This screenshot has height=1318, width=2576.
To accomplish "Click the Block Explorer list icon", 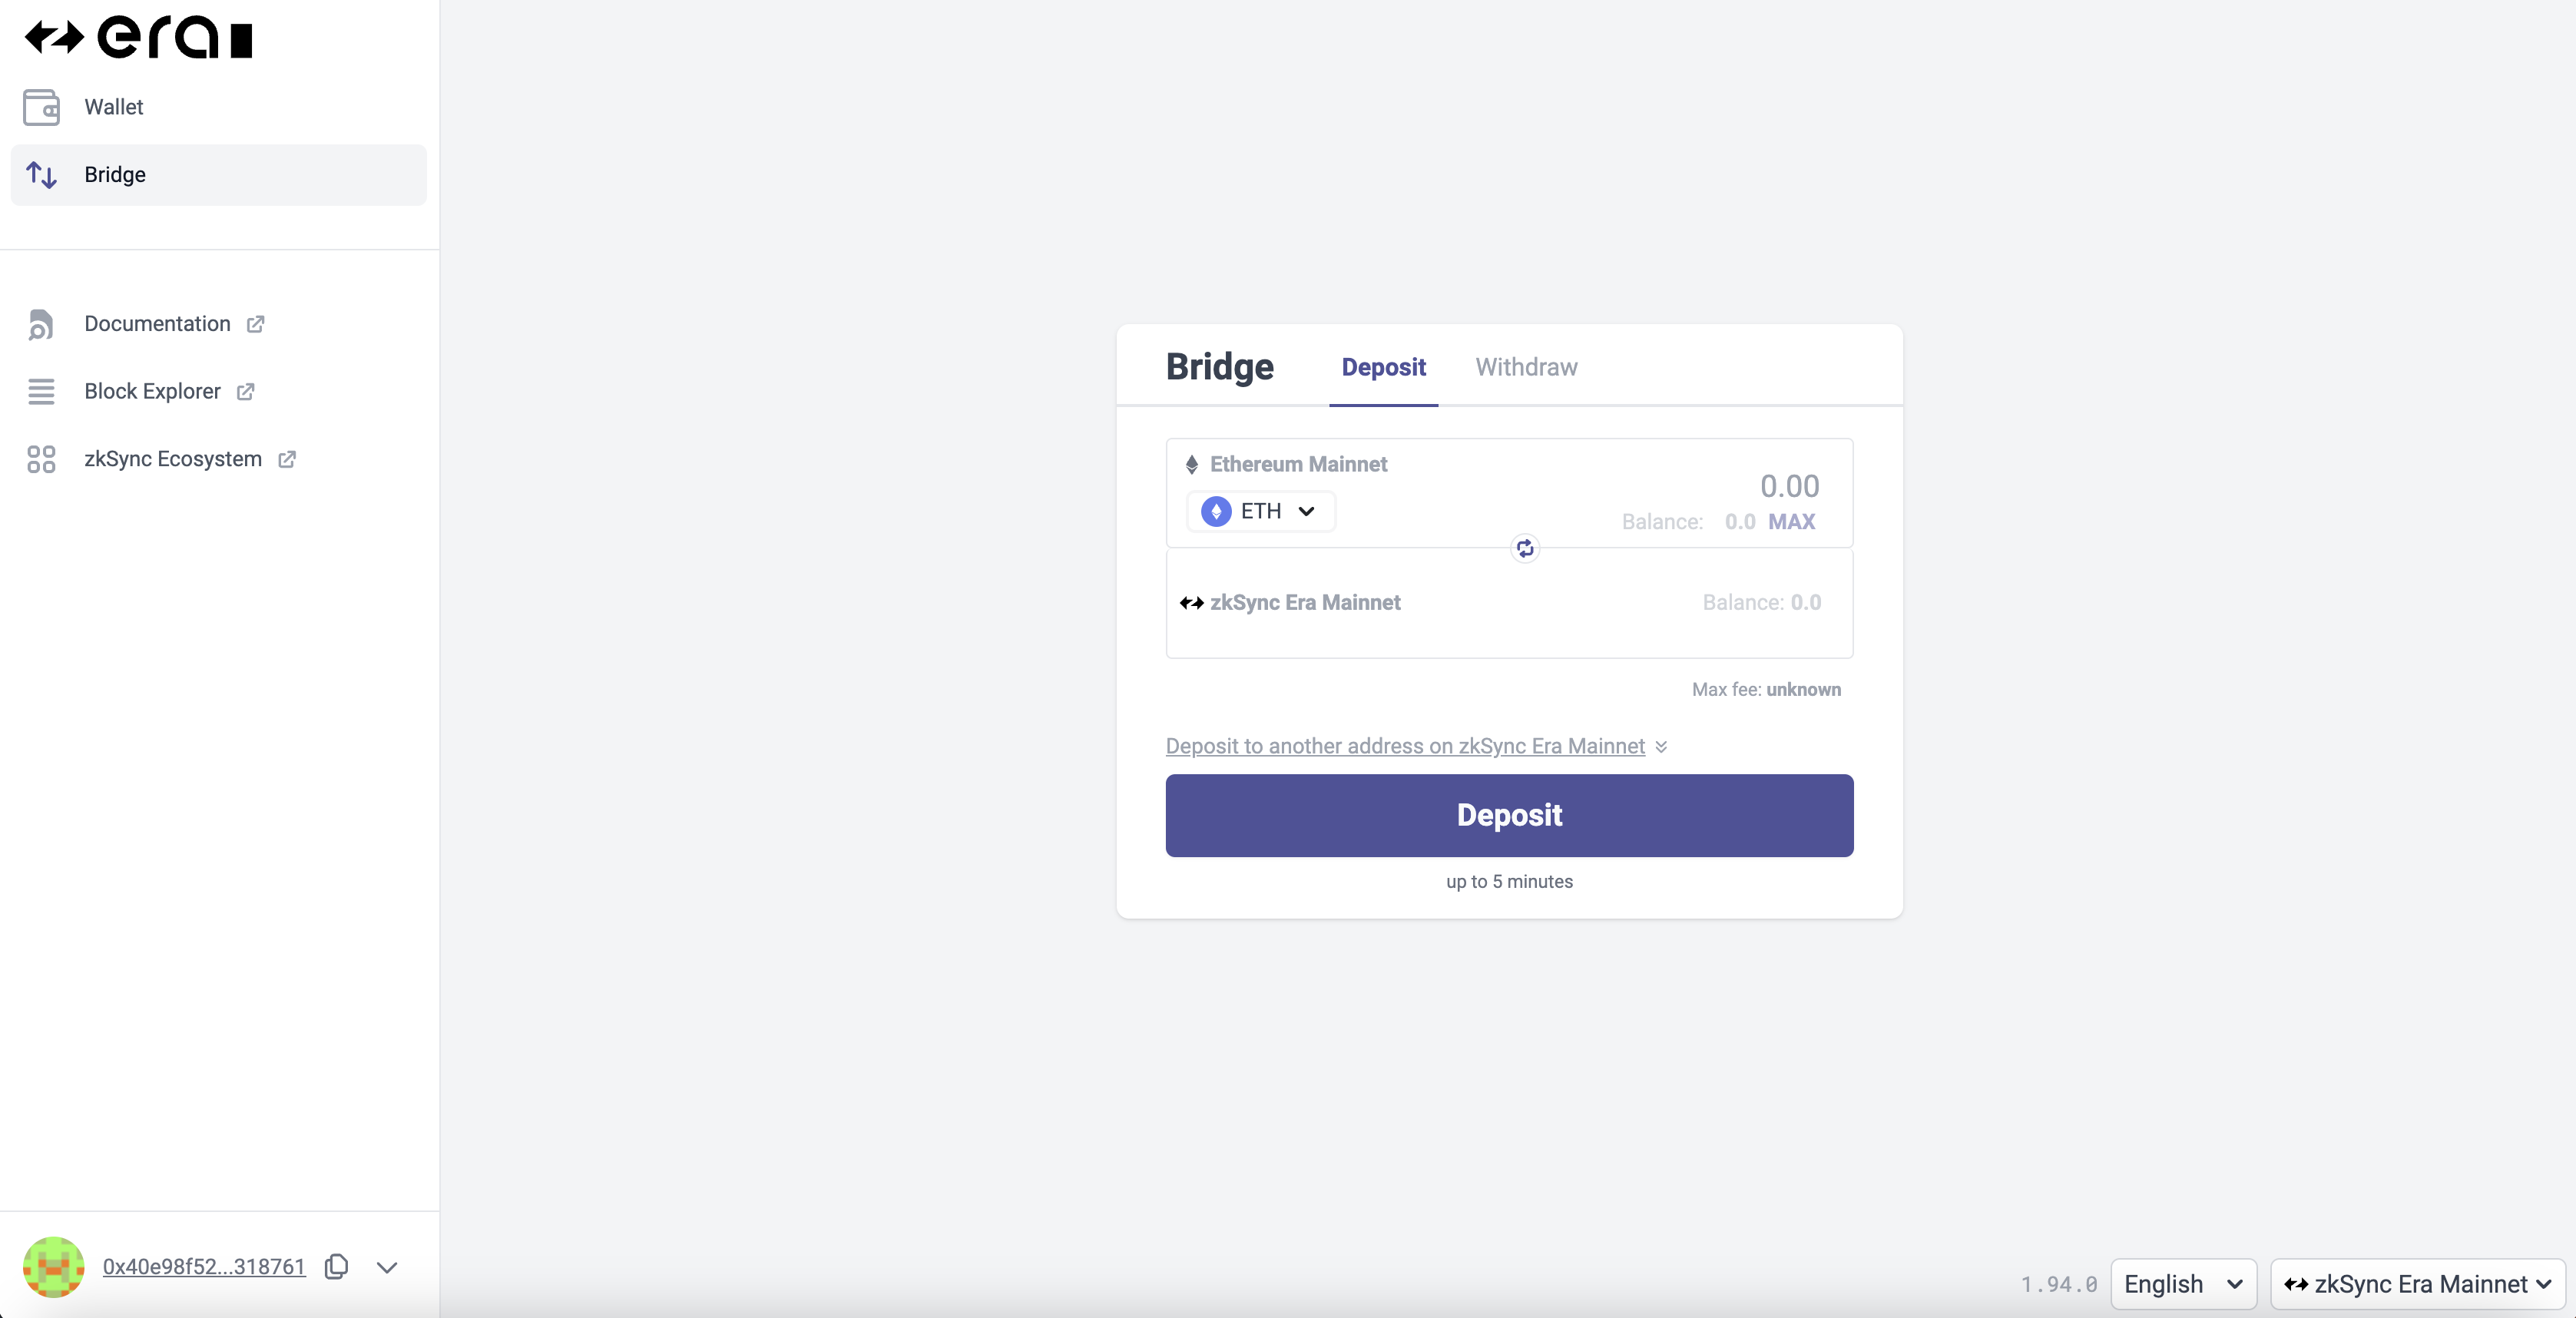I will 41,391.
